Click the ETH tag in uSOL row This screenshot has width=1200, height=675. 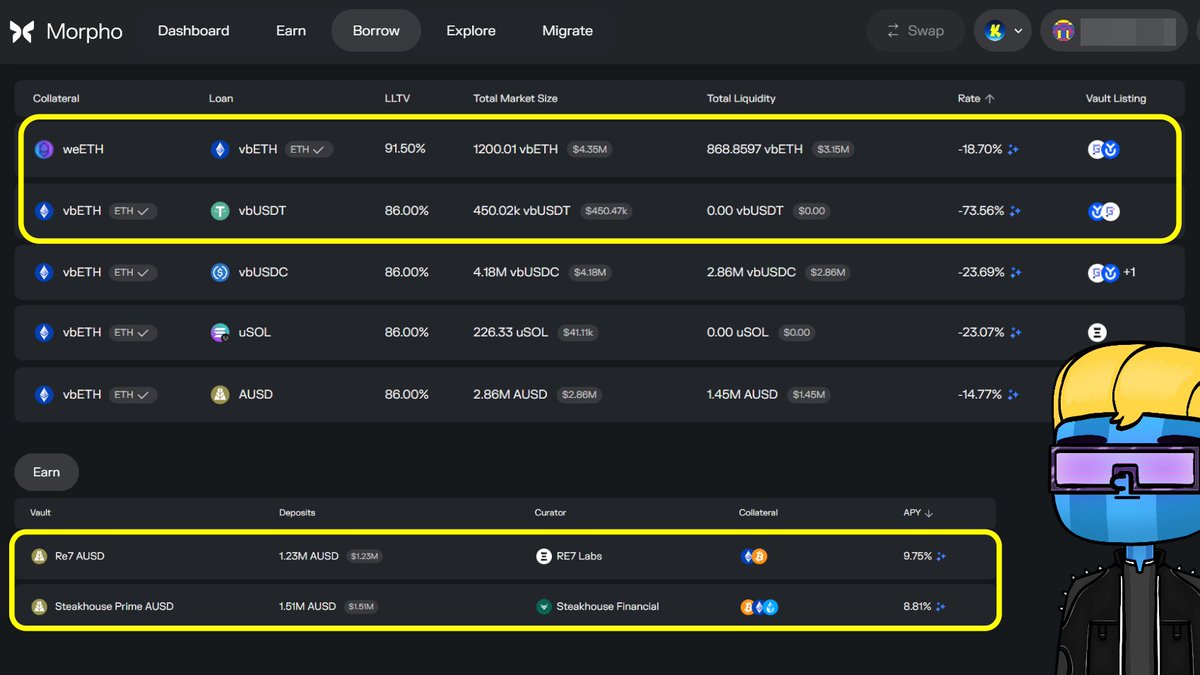coord(132,332)
